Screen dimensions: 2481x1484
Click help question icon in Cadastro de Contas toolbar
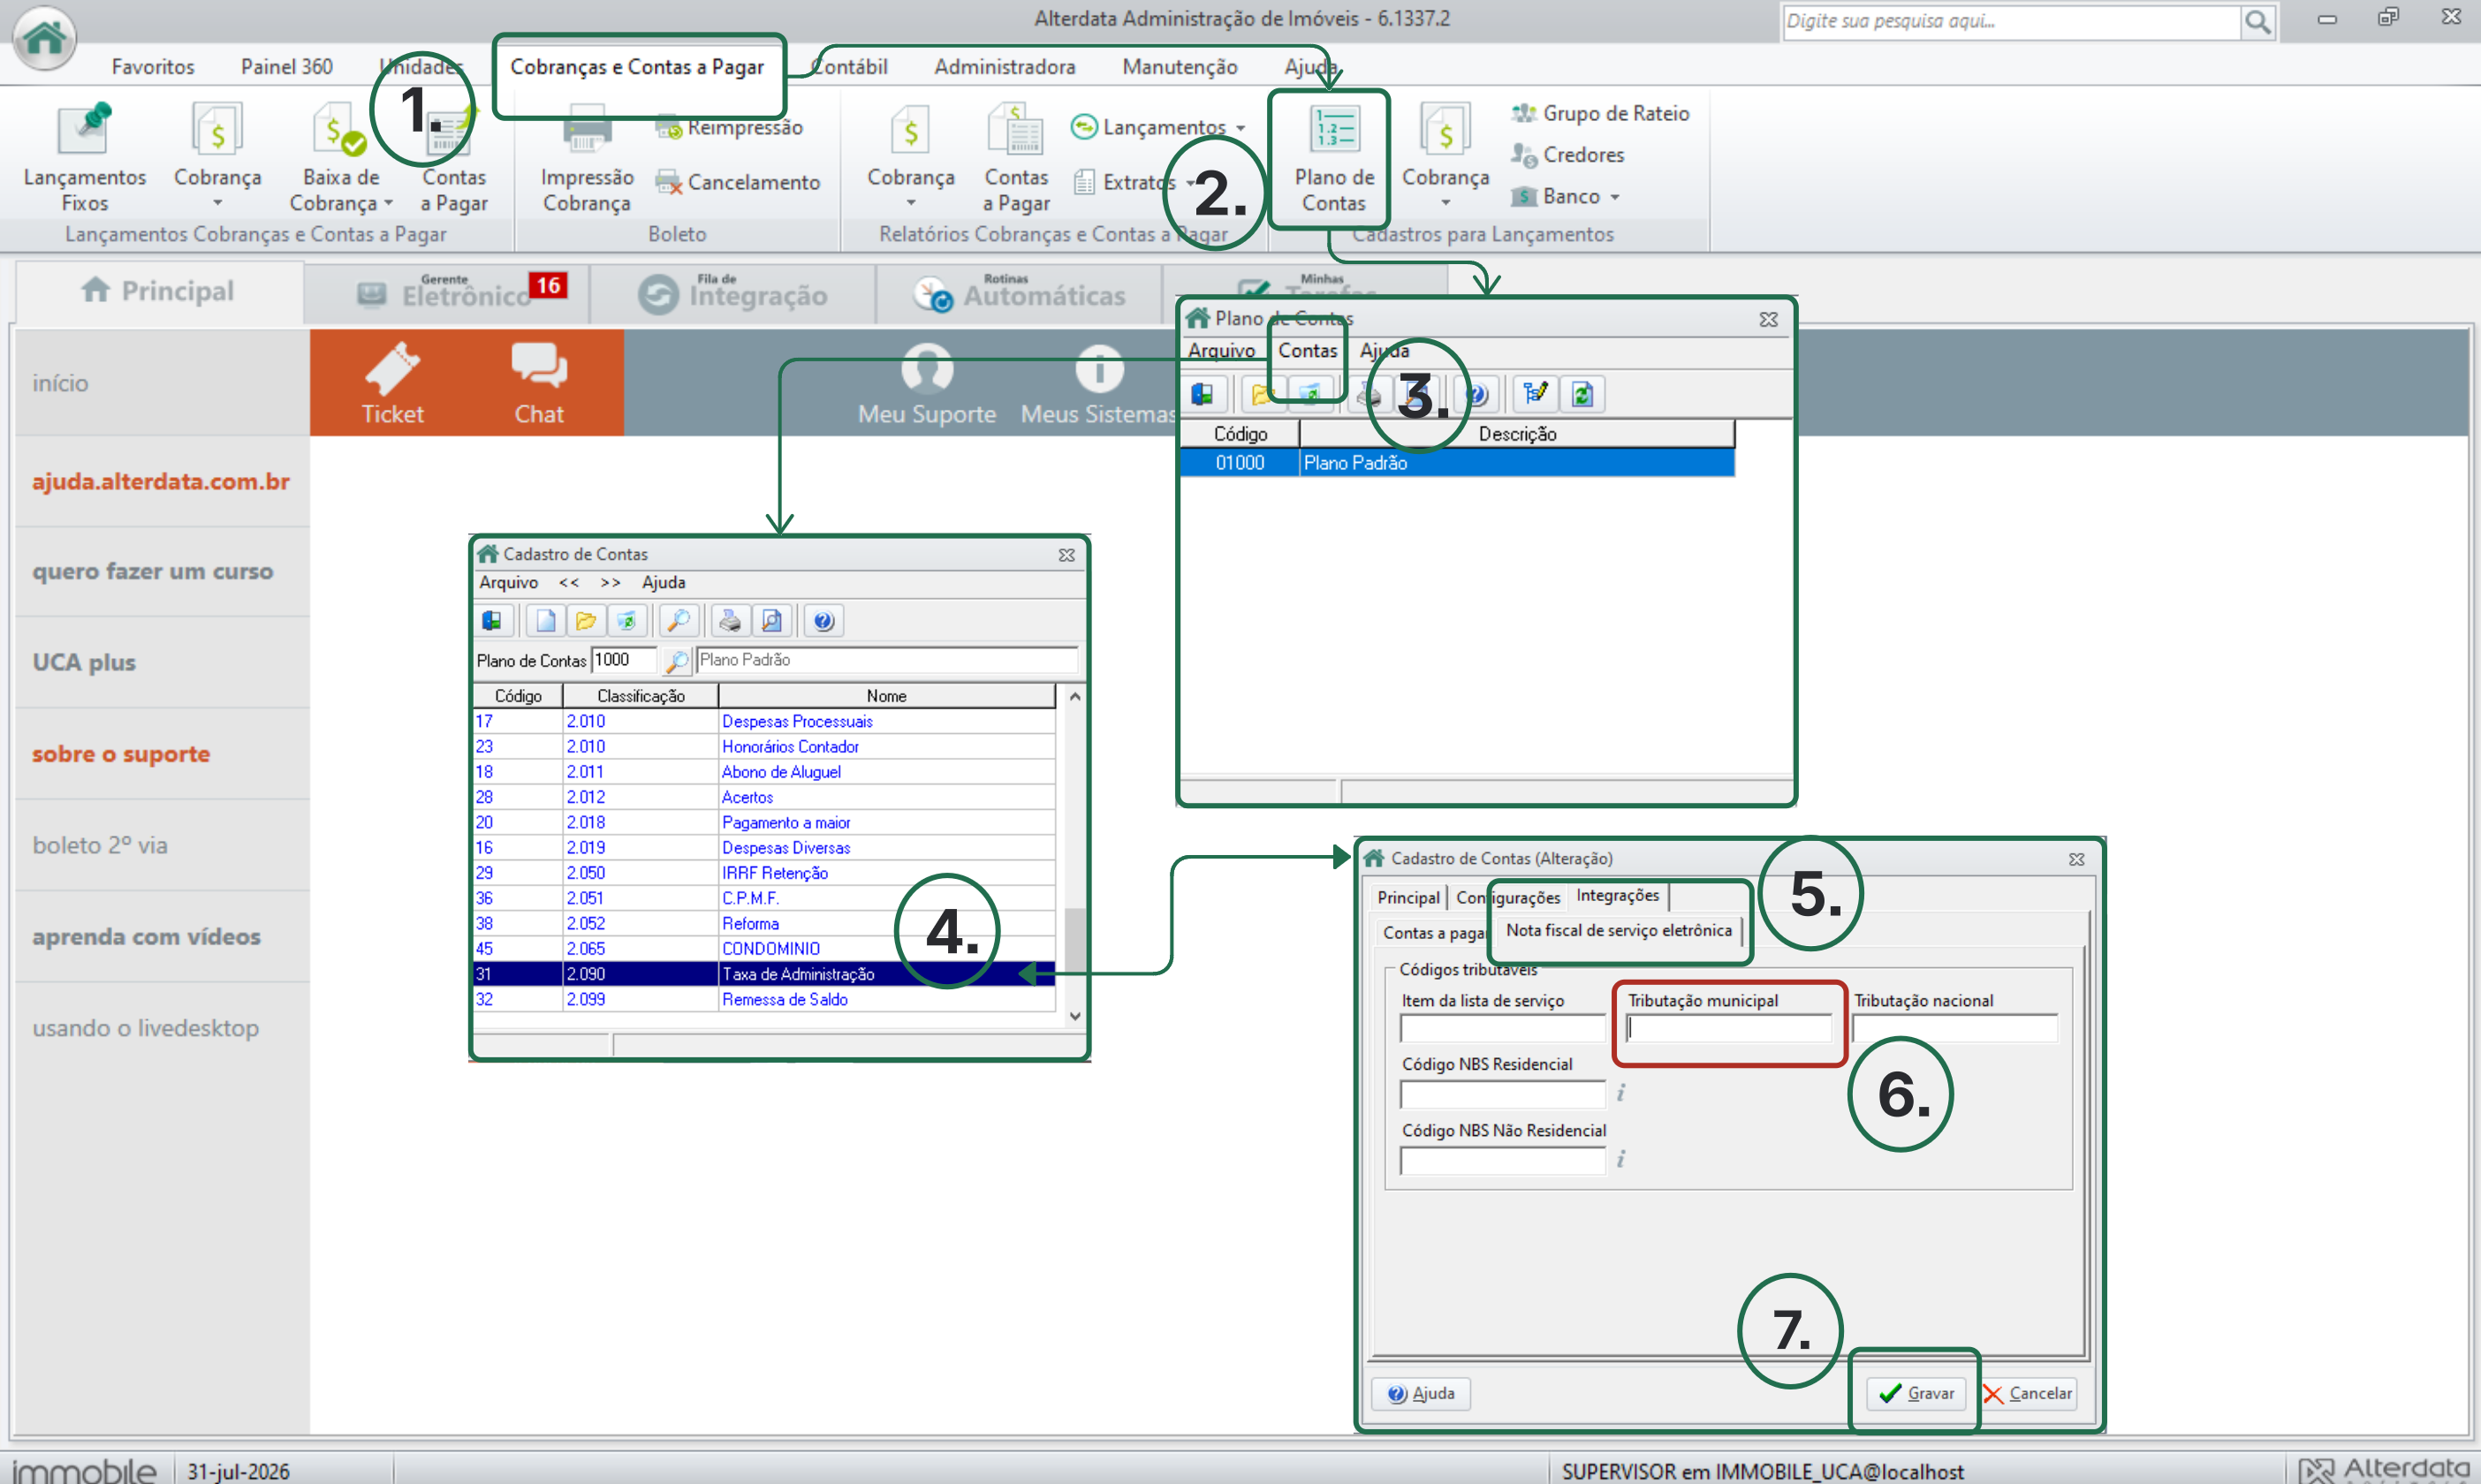[x=823, y=621]
